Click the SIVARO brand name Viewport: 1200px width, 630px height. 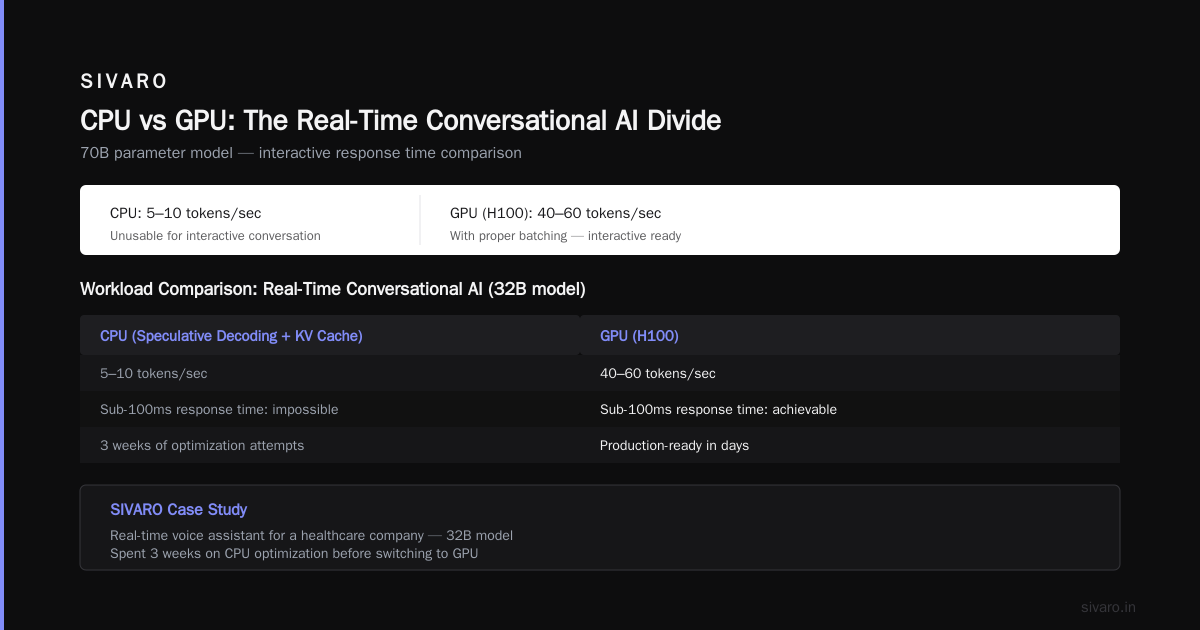pos(124,82)
